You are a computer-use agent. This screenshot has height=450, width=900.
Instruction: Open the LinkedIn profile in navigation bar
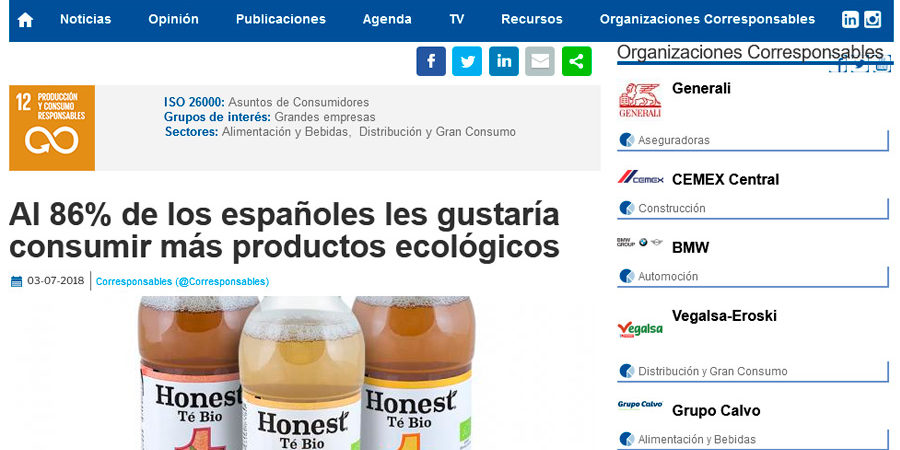[x=850, y=20]
